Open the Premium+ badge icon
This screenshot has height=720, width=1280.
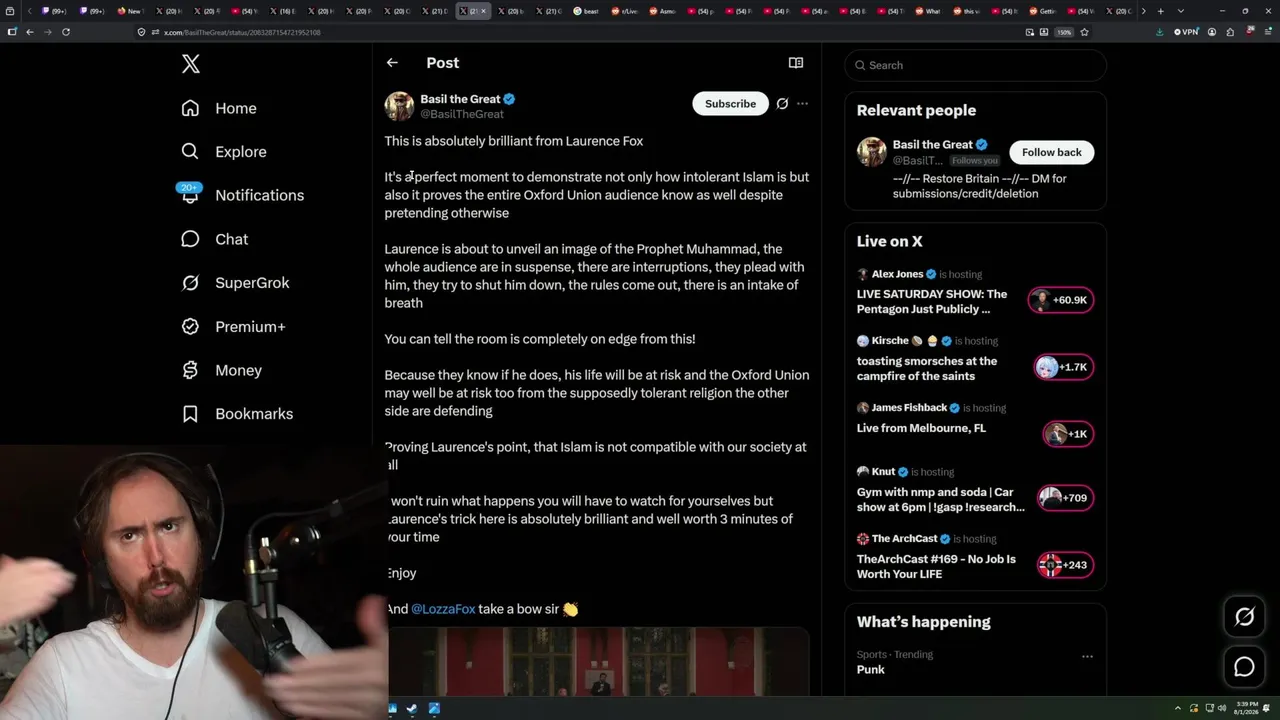point(190,327)
